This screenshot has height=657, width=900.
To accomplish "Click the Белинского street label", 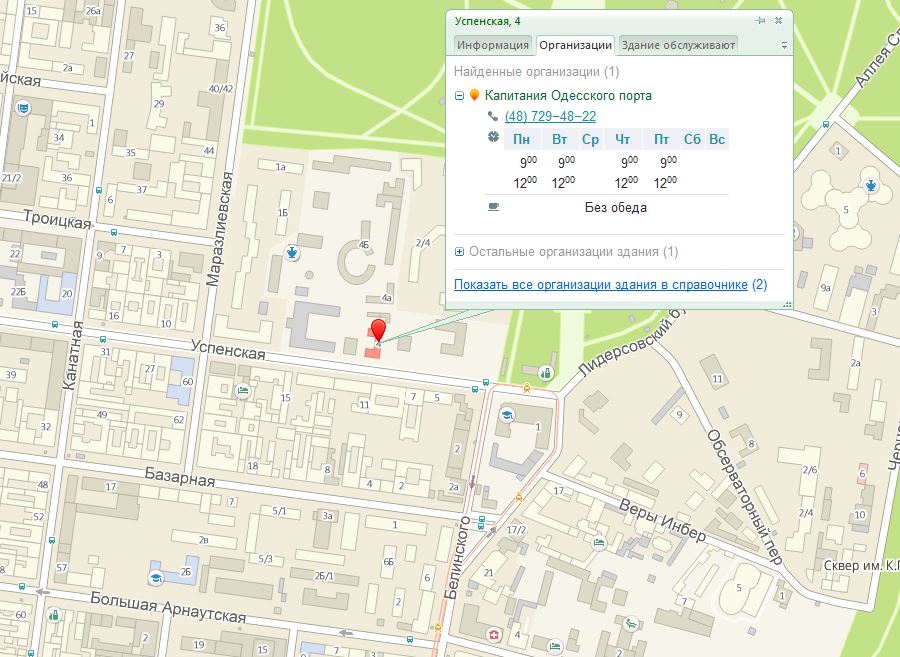I will pos(458,557).
